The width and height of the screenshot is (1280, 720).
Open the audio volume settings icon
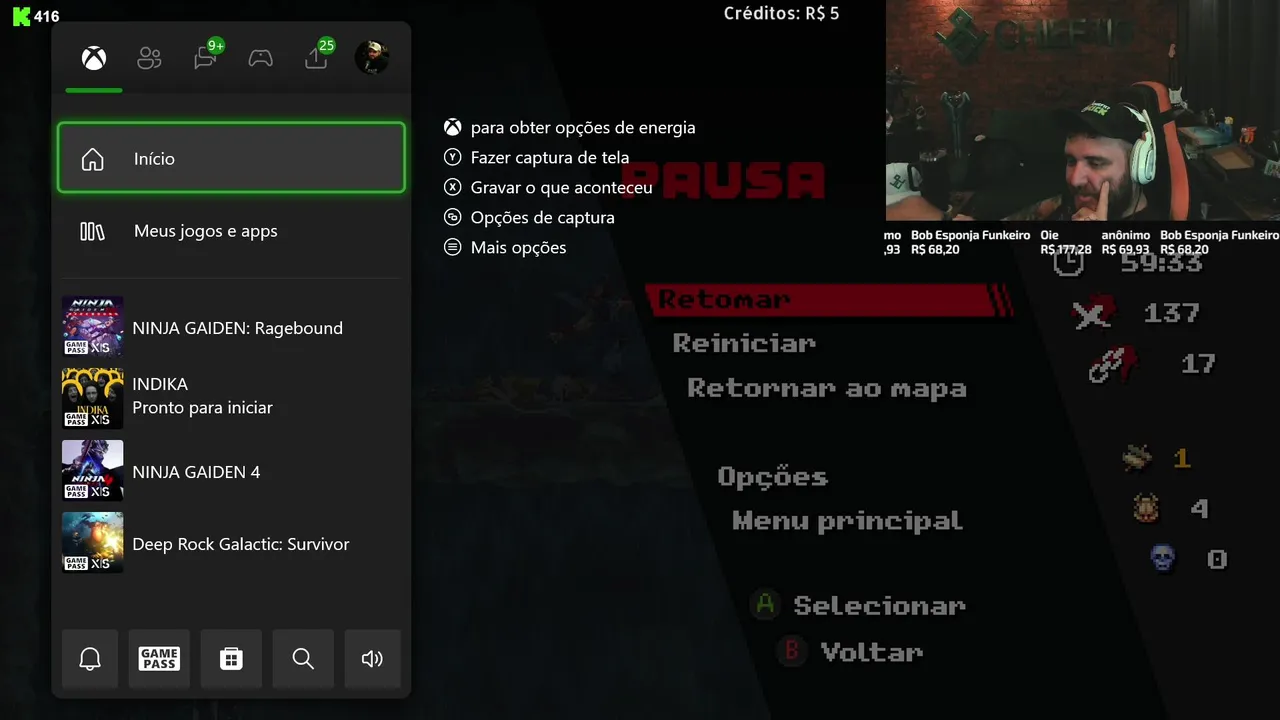(372, 659)
